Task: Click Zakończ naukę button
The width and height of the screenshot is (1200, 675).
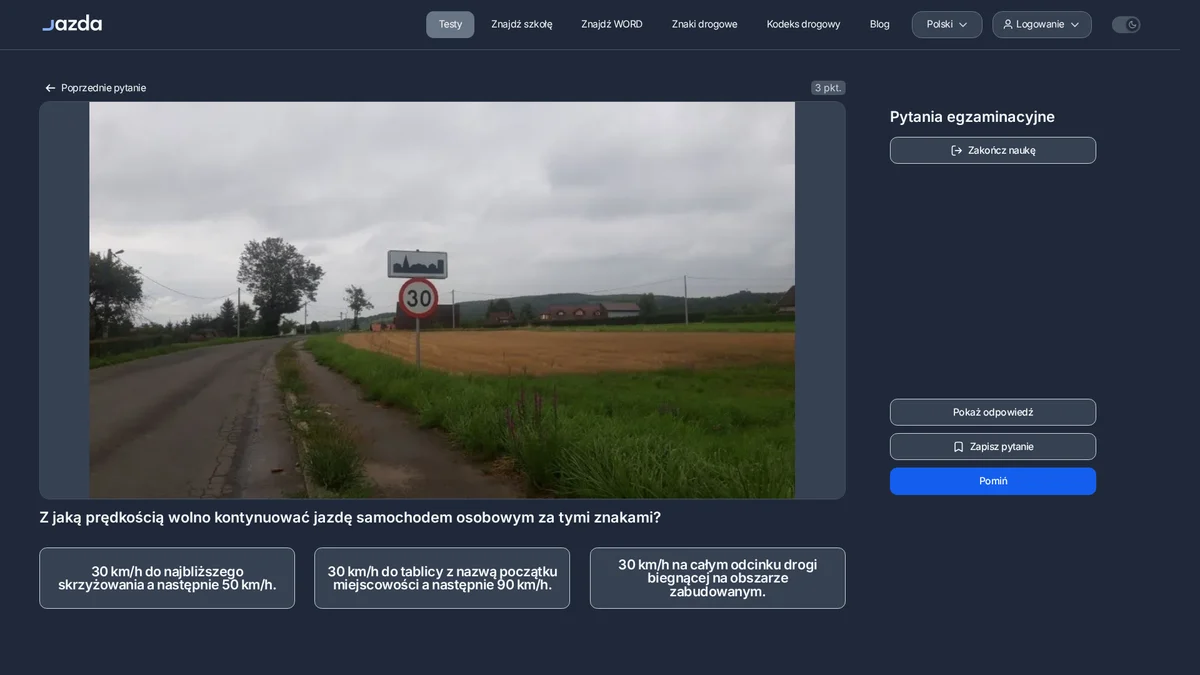Action: pyautogui.click(x=993, y=150)
